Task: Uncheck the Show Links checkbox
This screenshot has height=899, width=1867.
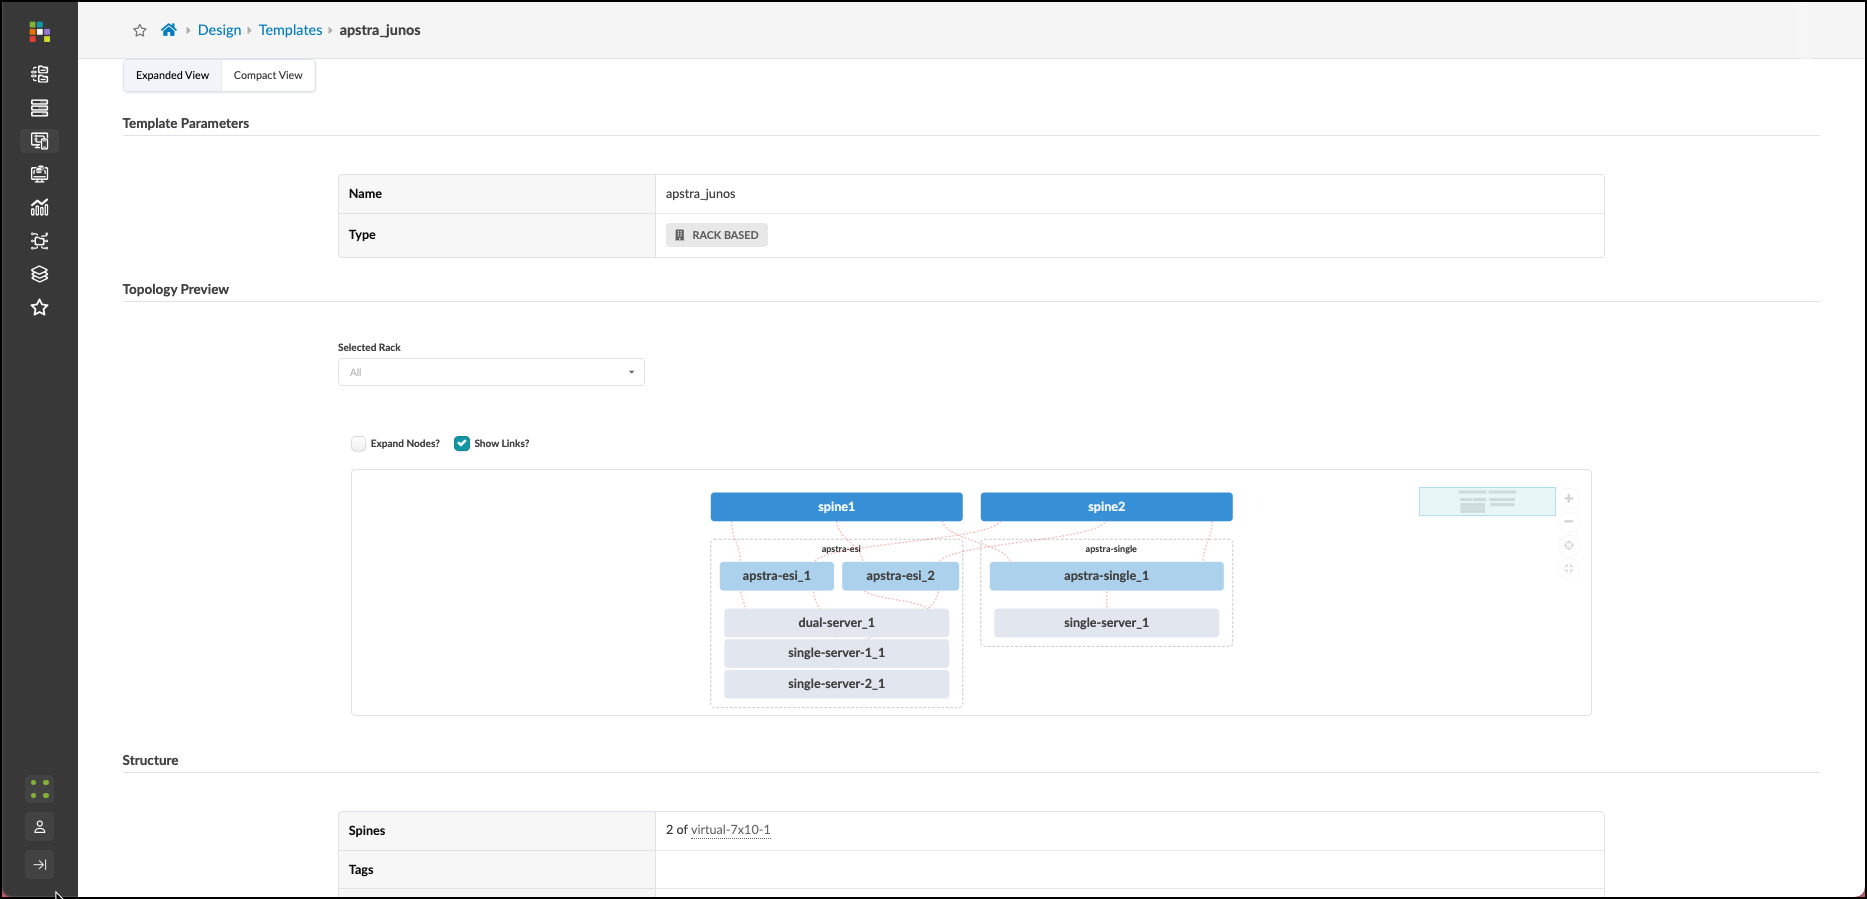Action: click(462, 444)
